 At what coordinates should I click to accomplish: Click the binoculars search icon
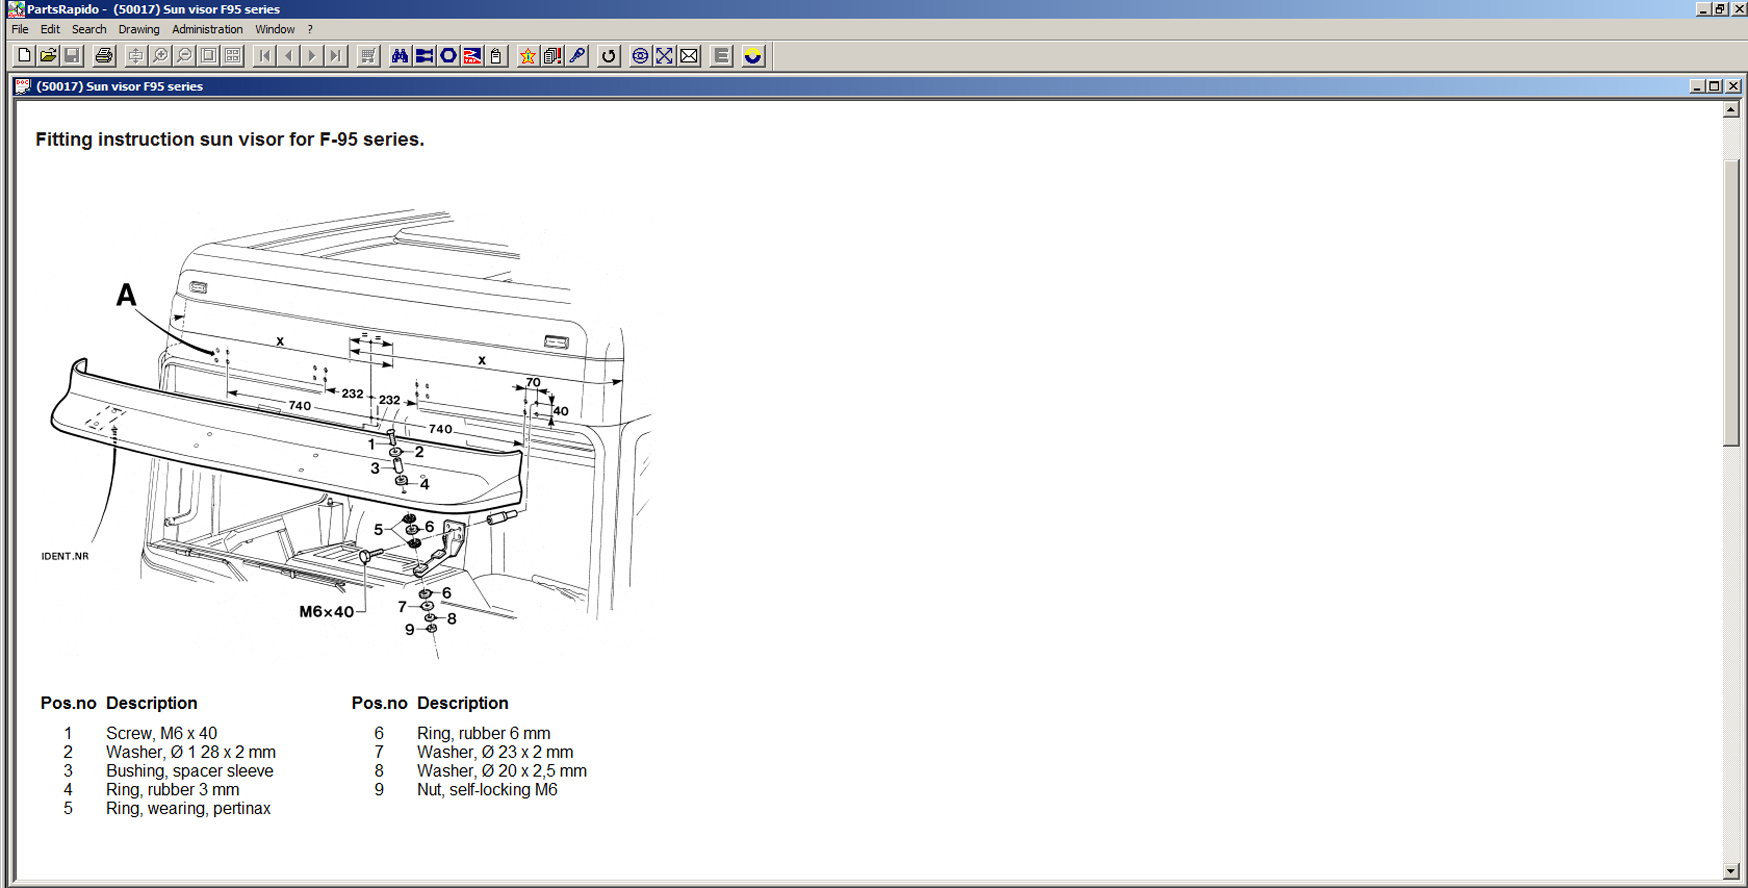[400, 56]
